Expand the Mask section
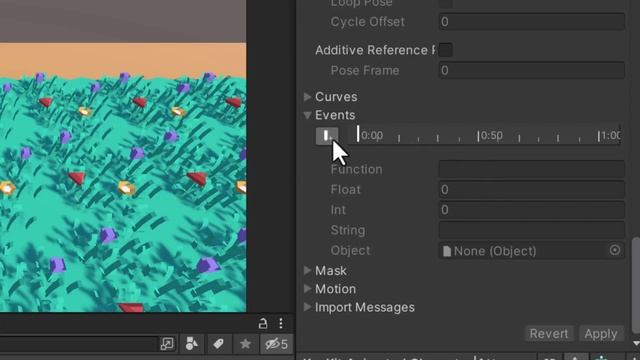This screenshot has width=640, height=360. 308,270
